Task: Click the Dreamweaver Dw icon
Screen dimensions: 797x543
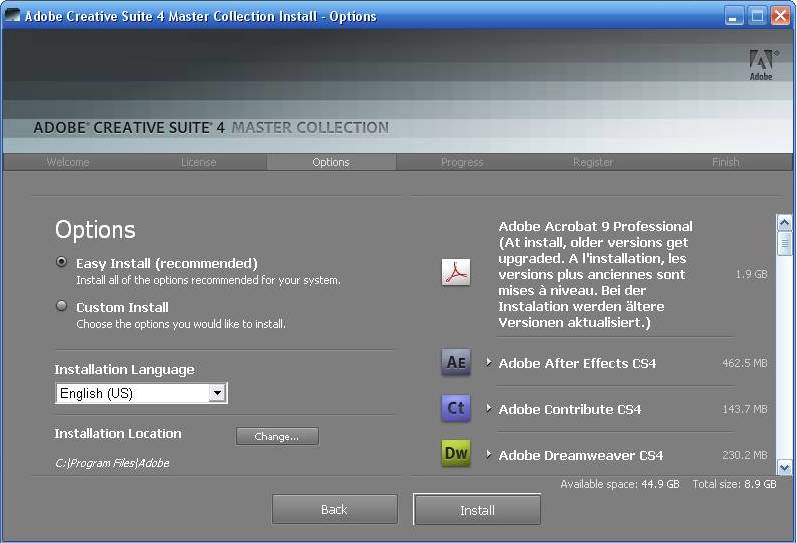Action: coord(455,453)
